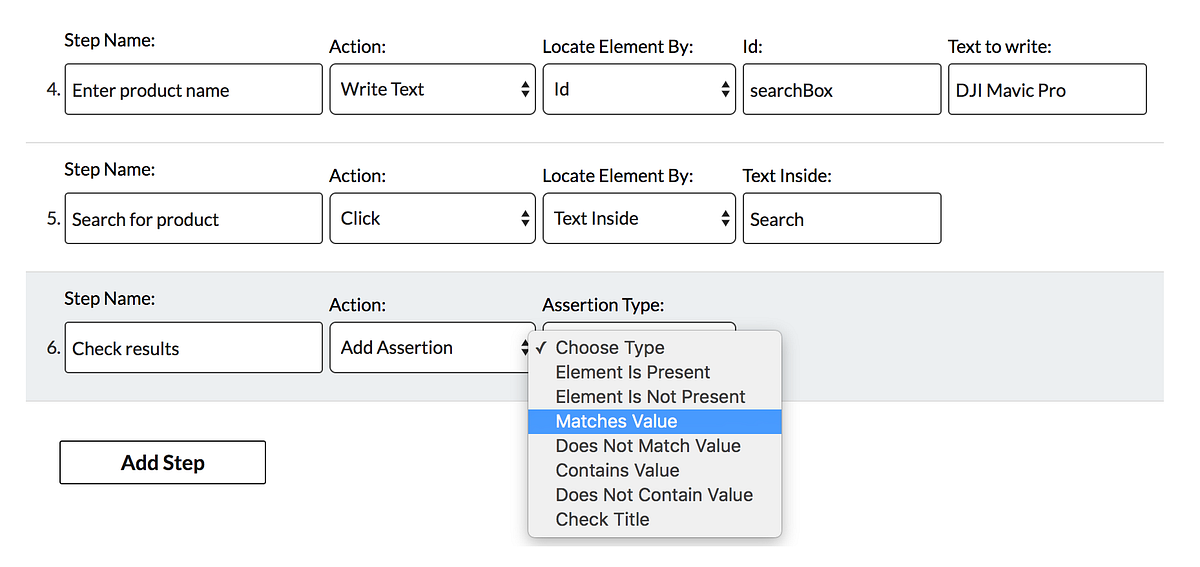
Task: Focus the 'Enter product name' step field
Action: click(x=193, y=90)
